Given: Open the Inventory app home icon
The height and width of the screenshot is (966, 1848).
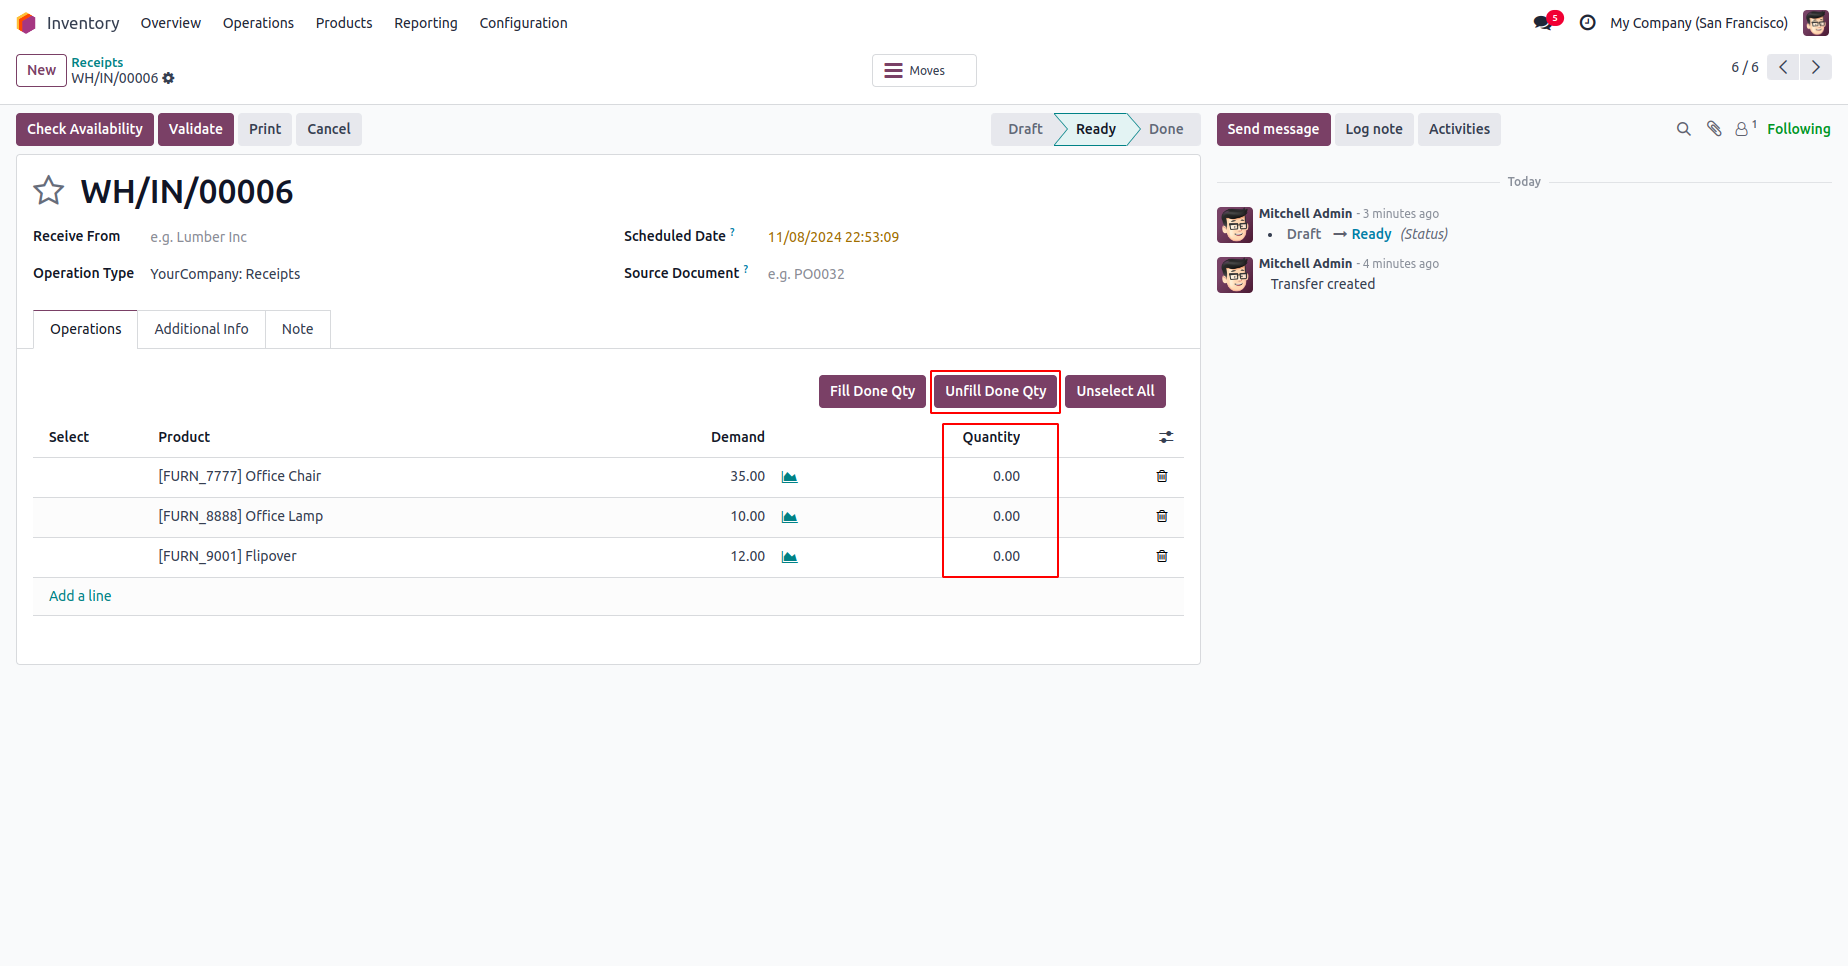Looking at the screenshot, I should pyautogui.click(x=26, y=23).
